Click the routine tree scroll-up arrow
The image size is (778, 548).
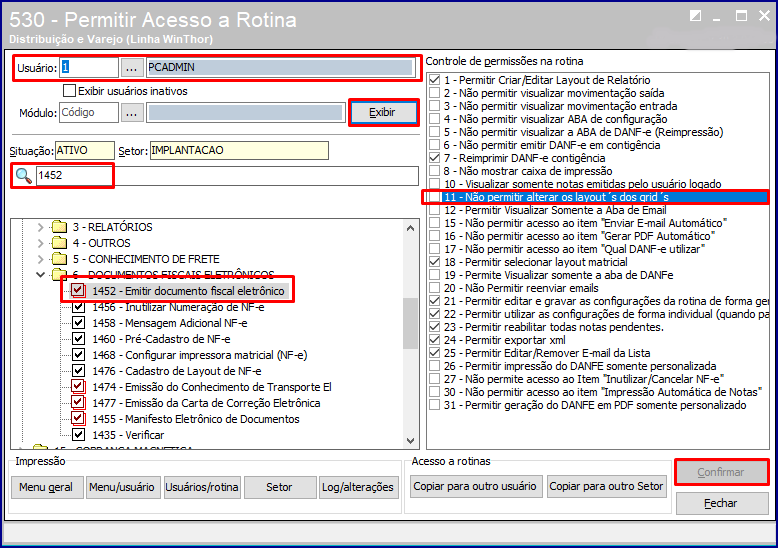tap(410, 228)
